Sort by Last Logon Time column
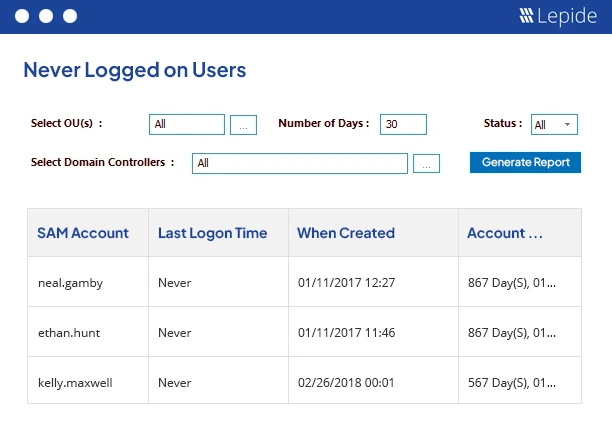612x430 pixels. tap(213, 233)
